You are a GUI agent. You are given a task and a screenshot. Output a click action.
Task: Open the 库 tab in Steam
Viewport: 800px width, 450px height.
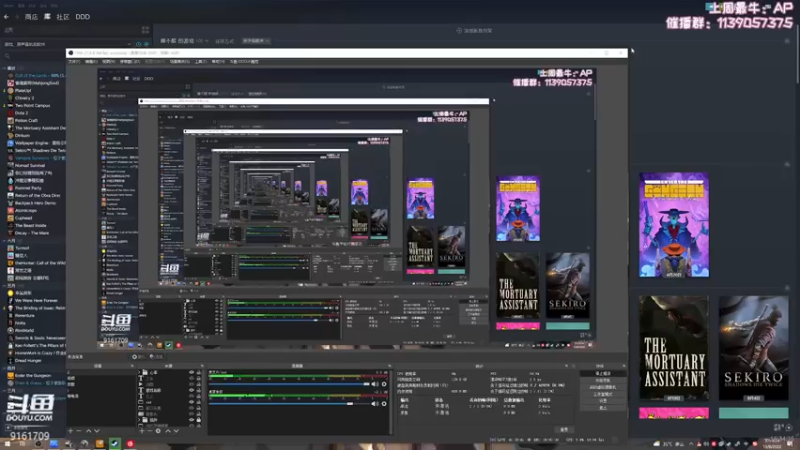pos(47,17)
